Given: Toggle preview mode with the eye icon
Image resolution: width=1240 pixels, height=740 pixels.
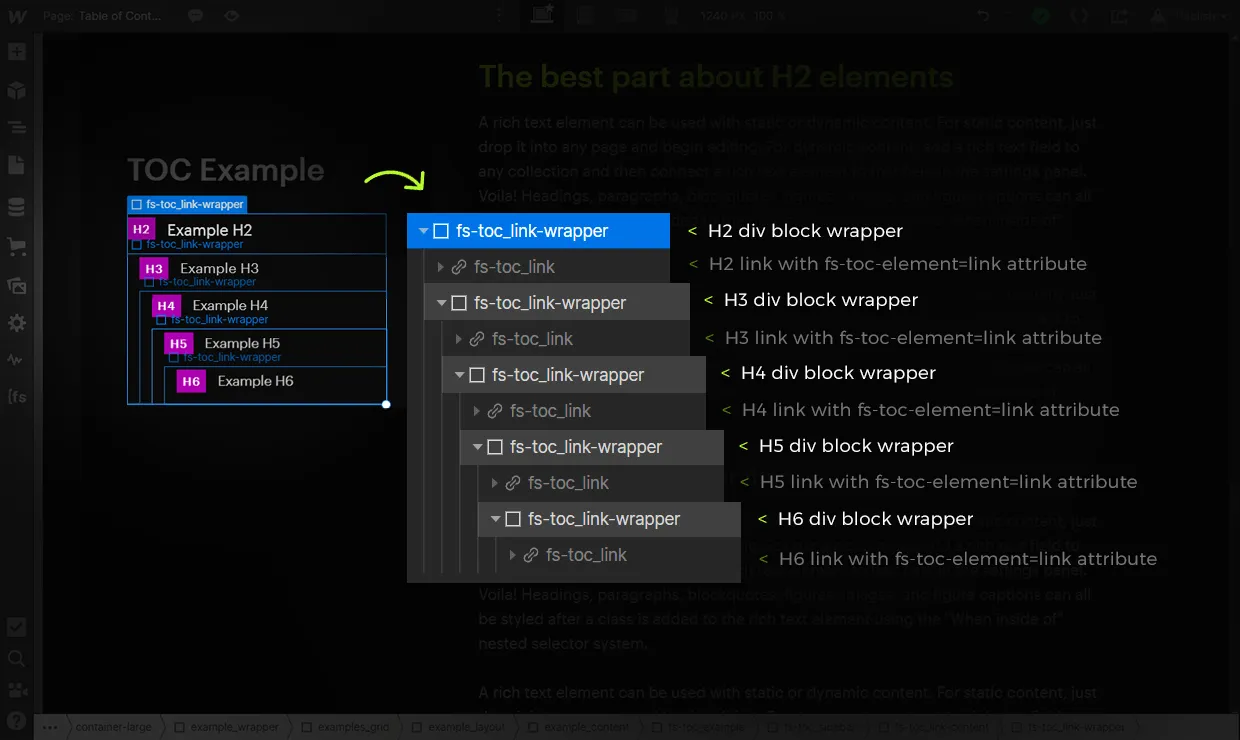Looking at the screenshot, I should tap(232, 16).
